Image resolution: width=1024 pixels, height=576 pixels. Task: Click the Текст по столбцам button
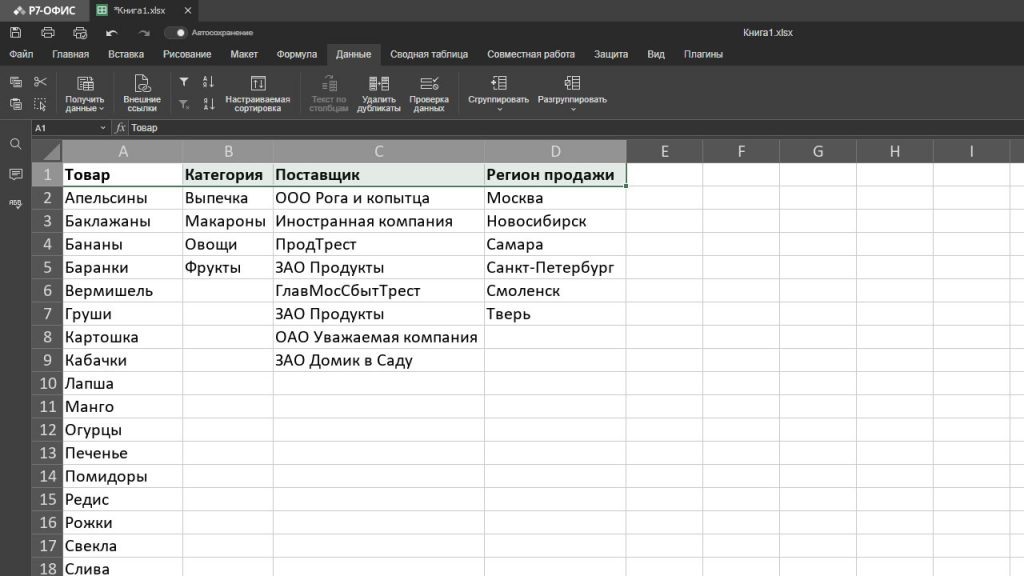[x=328, y=93]
